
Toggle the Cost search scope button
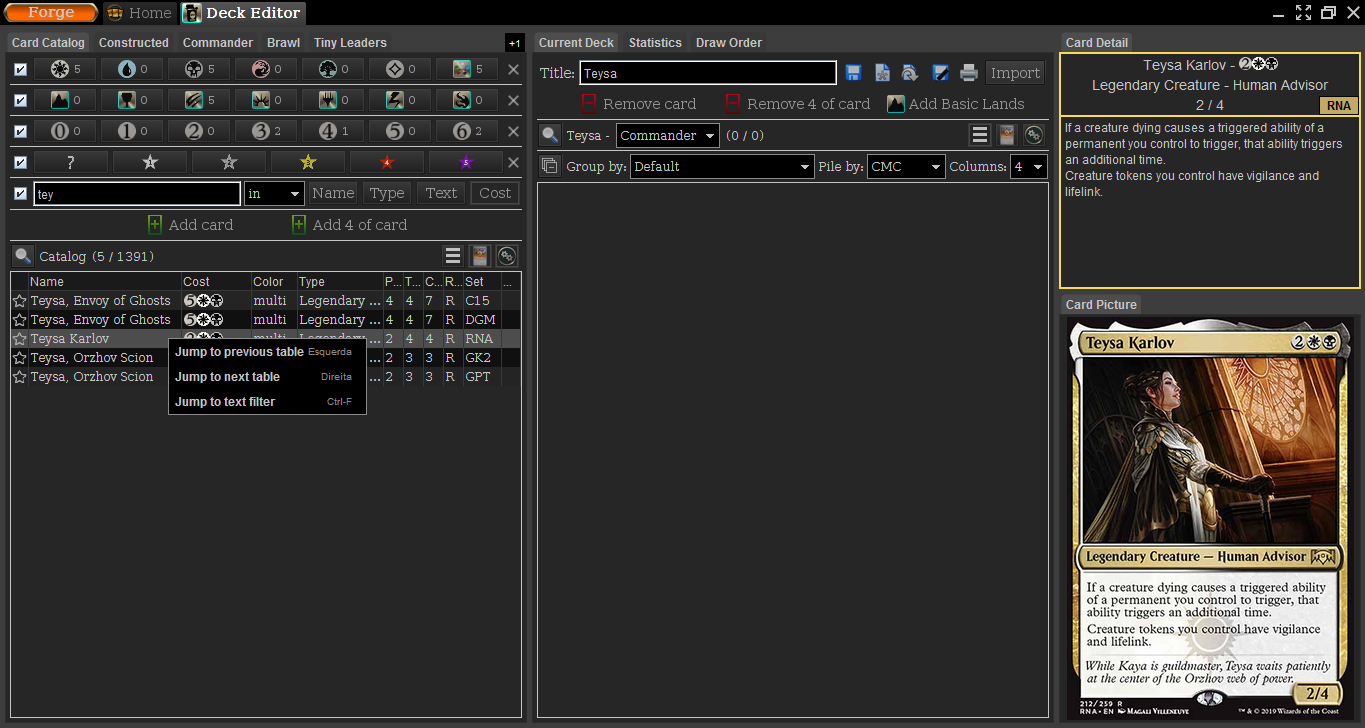coord(495,193)
